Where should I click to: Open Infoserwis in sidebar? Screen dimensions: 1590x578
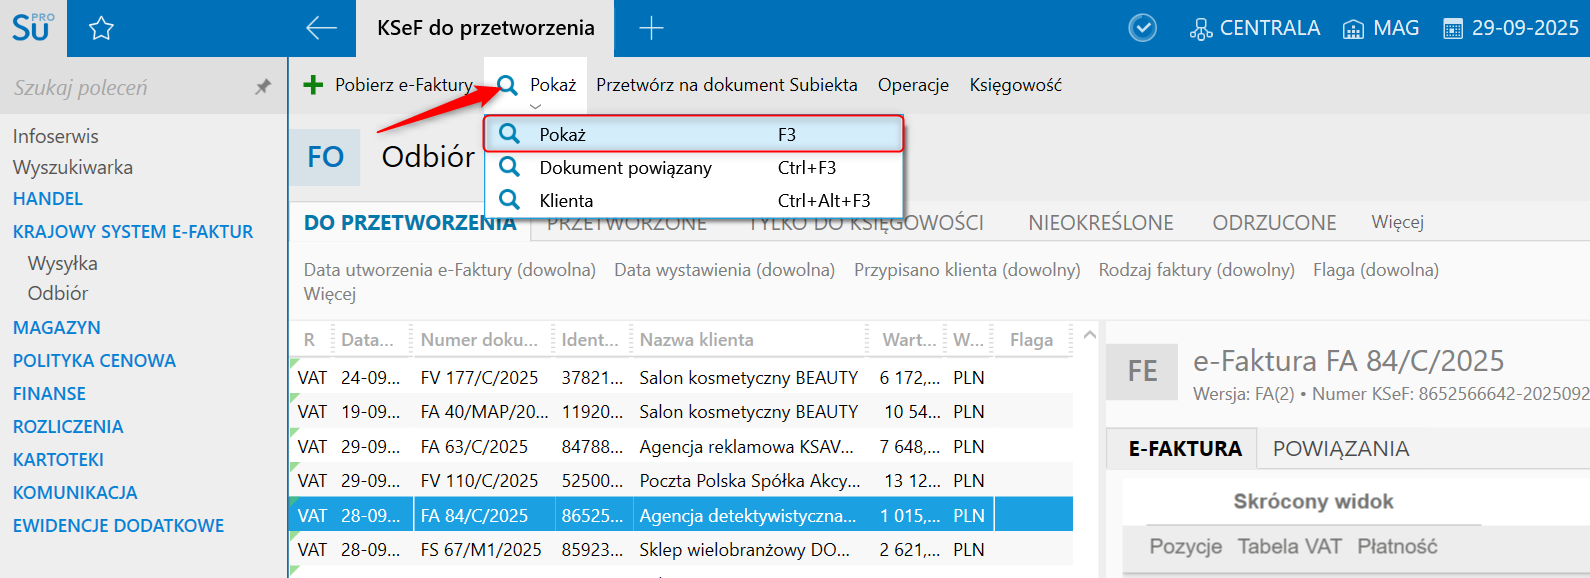pos(55,136)
